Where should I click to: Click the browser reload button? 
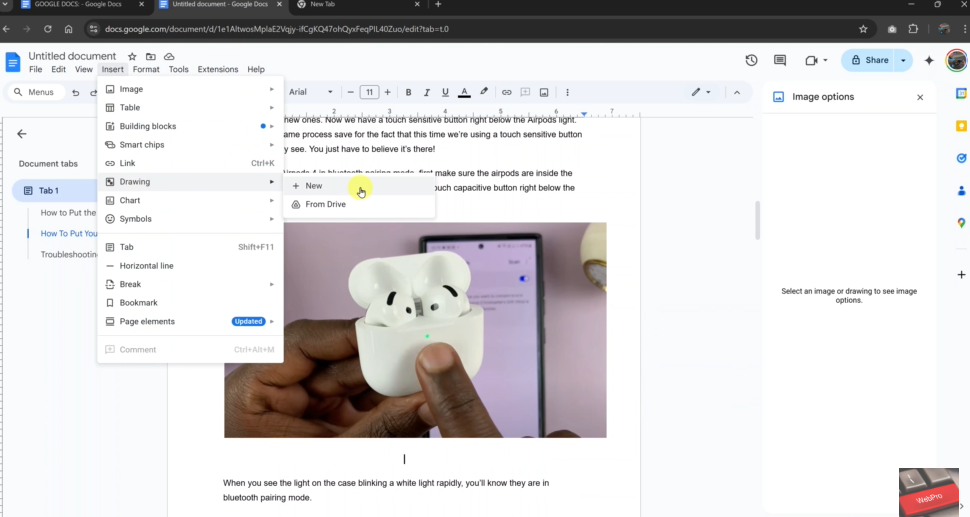48,29
